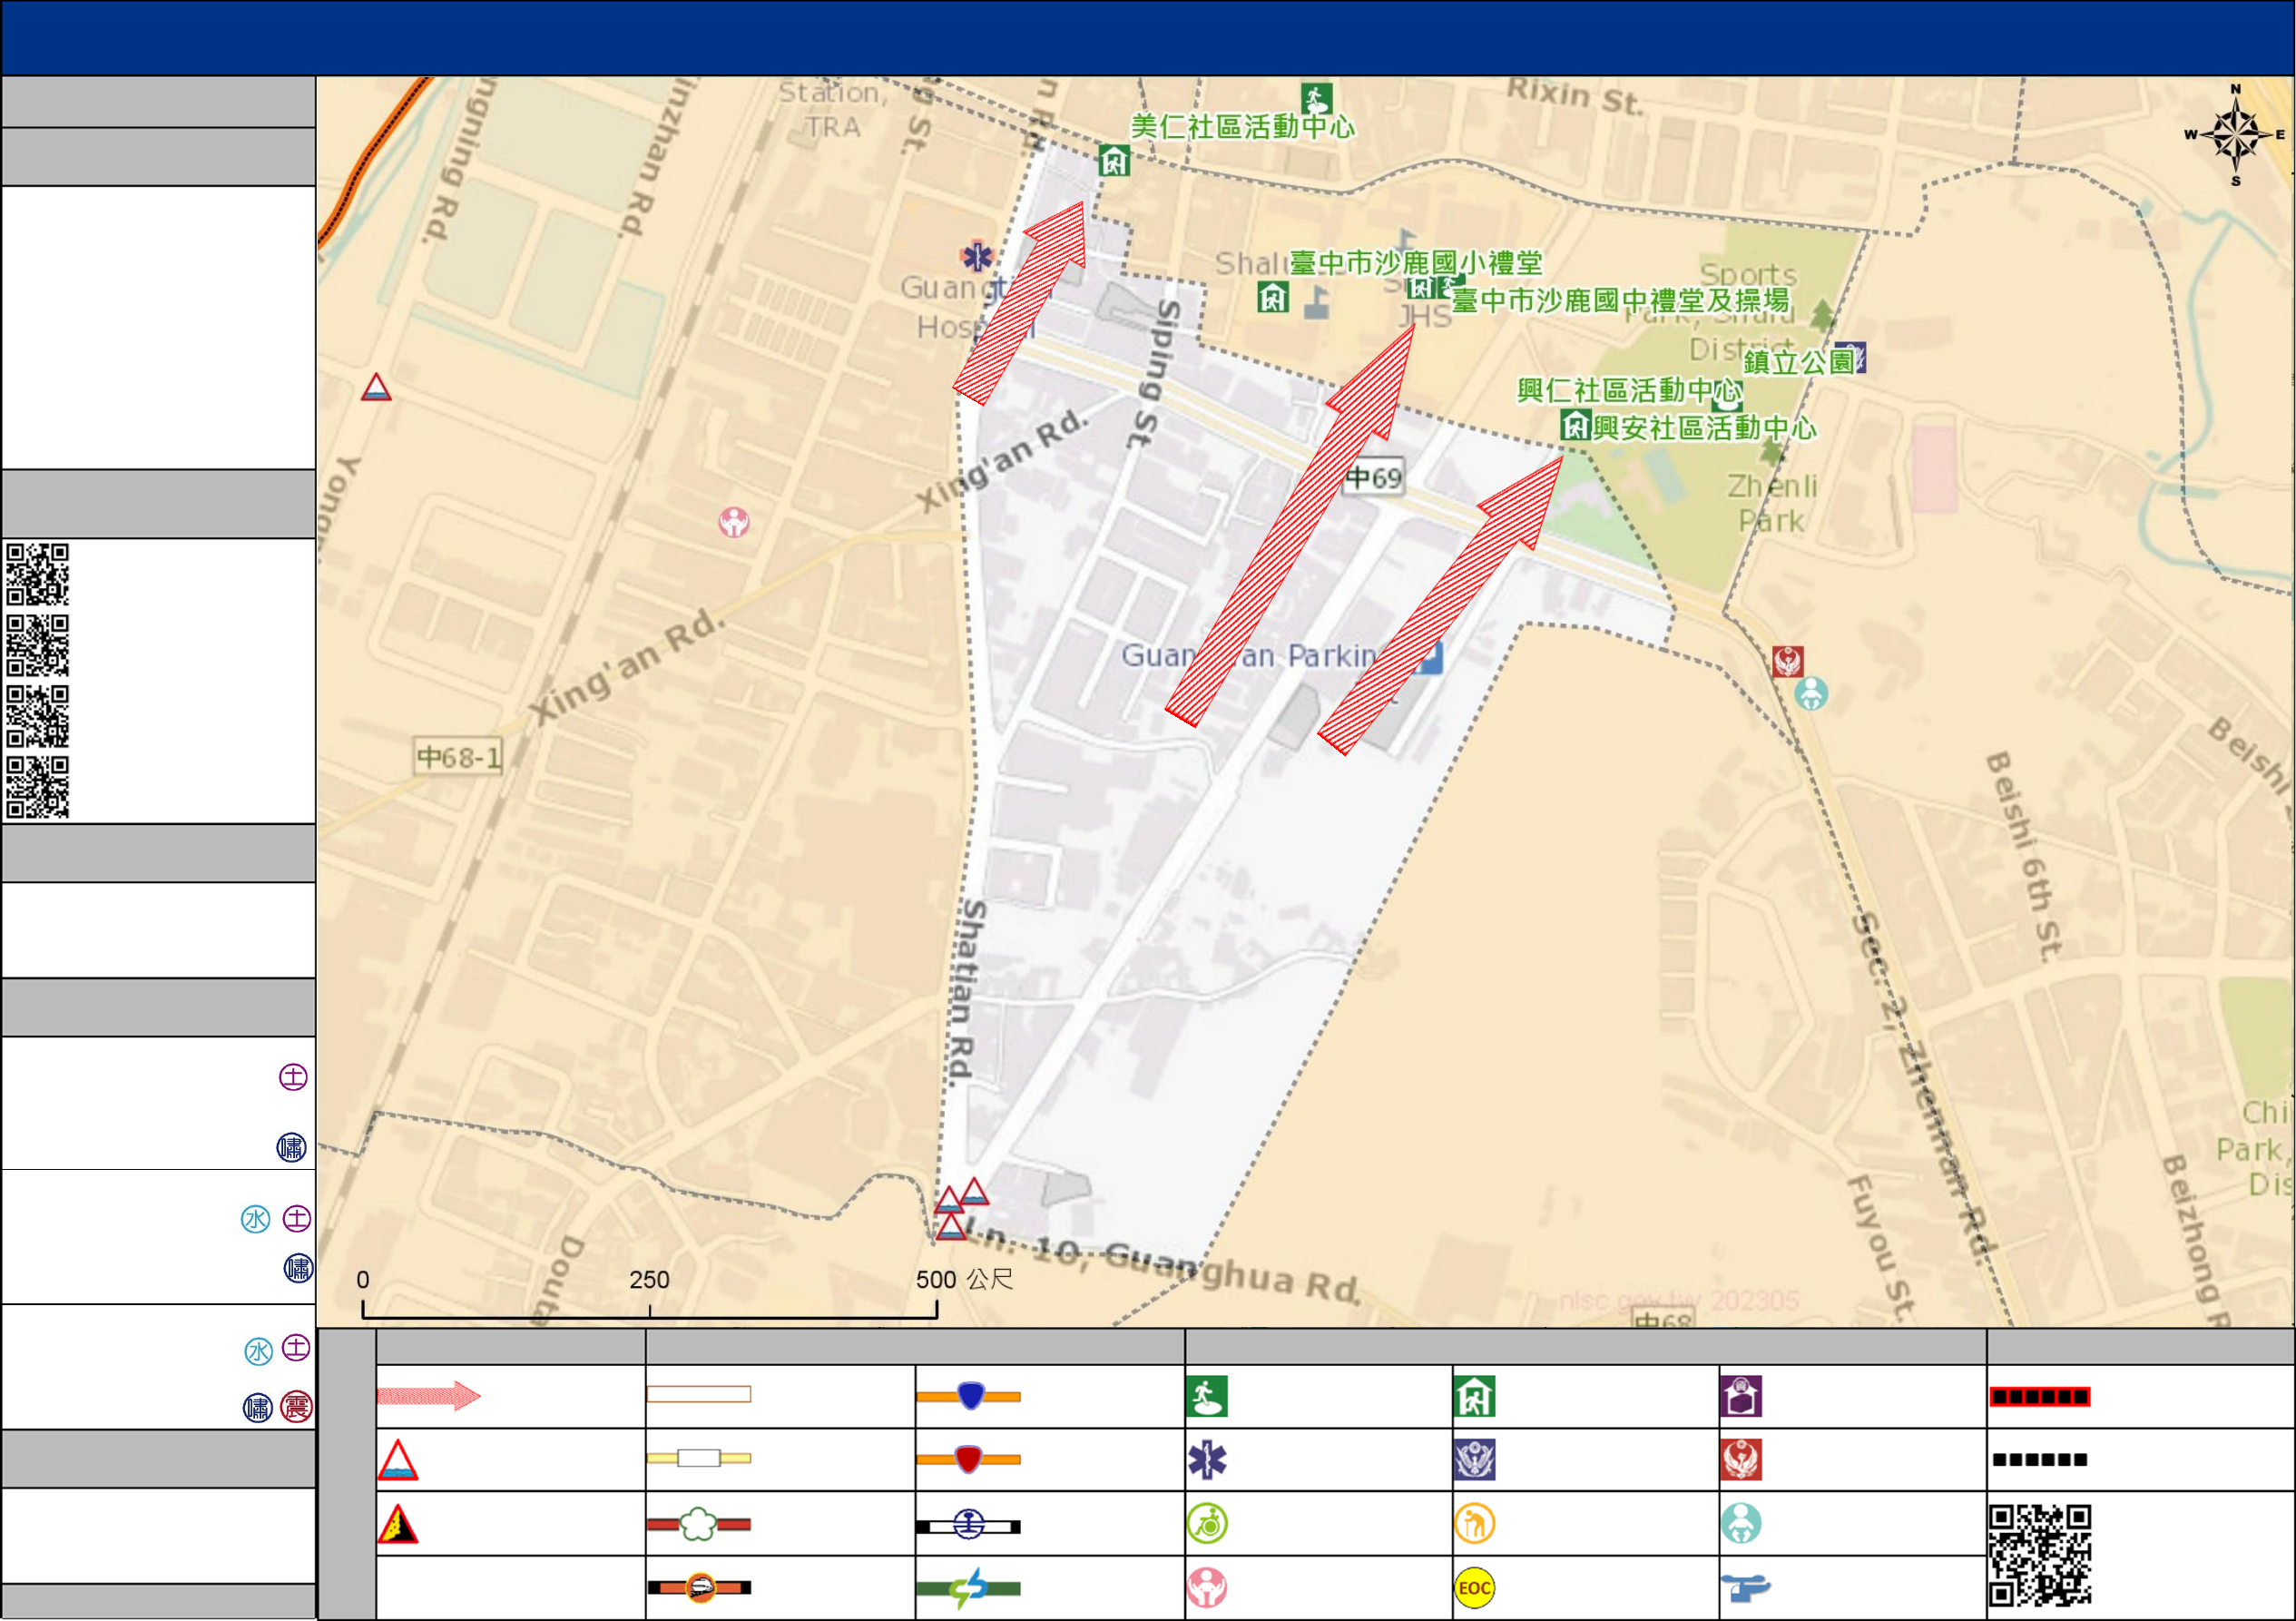The width and height of the screenshot is (2296, 1621).
Task: Click the Beishi 6th St. label
Action: (2024, 856)
